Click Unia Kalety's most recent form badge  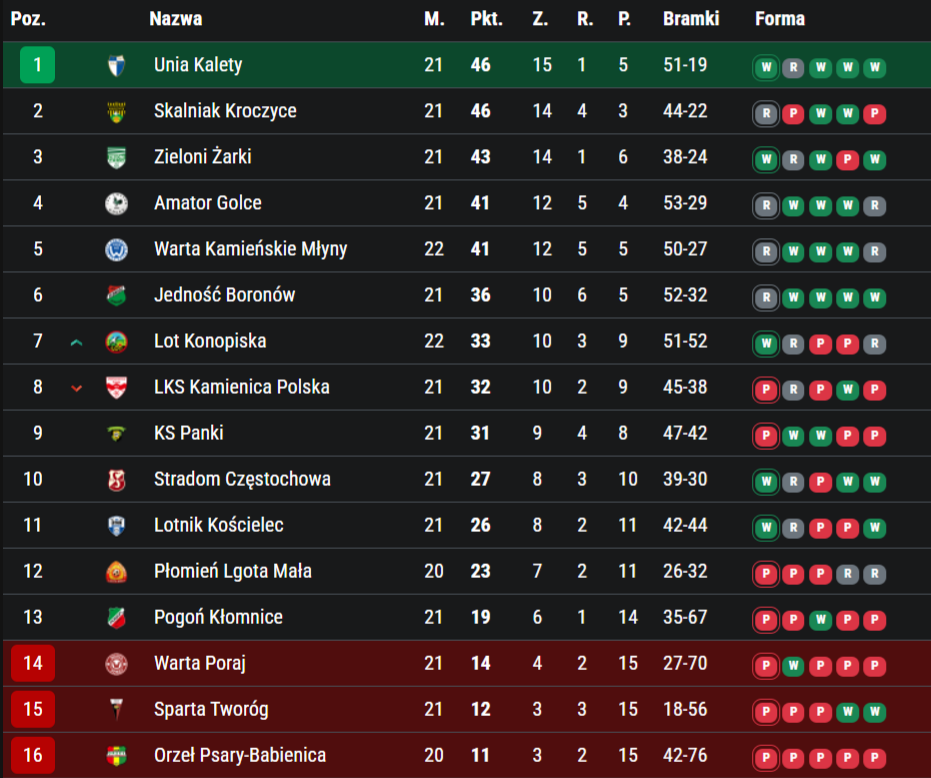[767, 67]
